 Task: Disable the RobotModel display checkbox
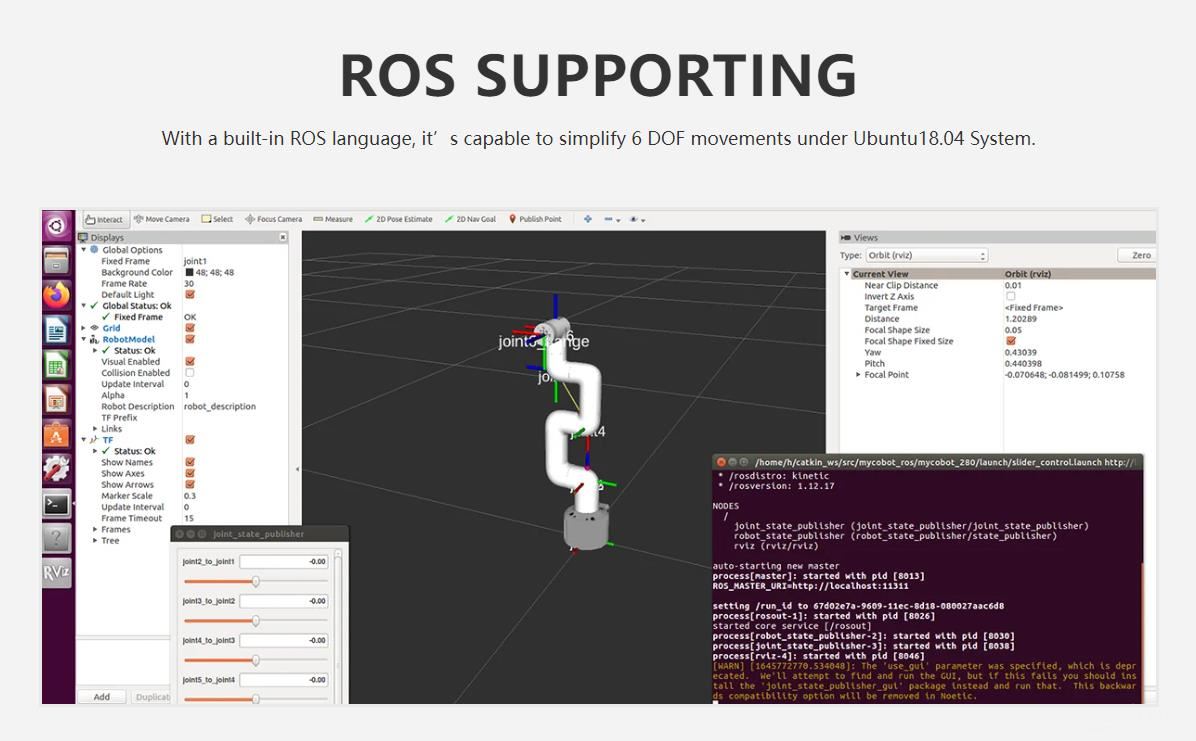pyautogui.click(x=190, y=339)
